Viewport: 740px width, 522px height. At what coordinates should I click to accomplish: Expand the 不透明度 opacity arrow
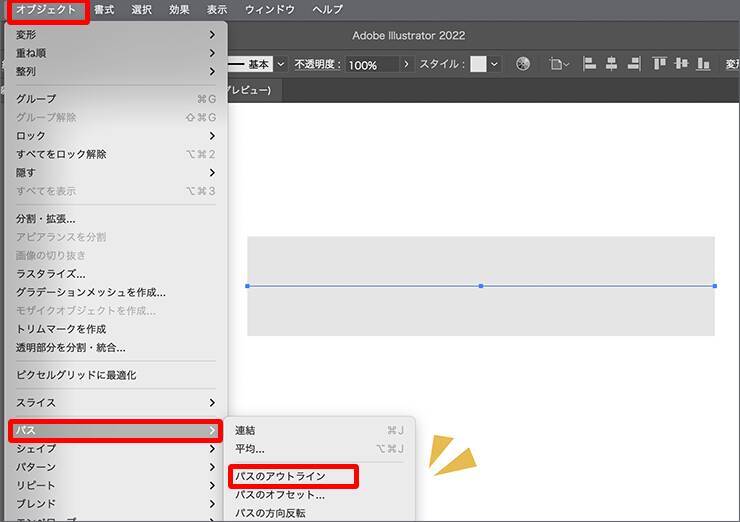pos(406,64)
